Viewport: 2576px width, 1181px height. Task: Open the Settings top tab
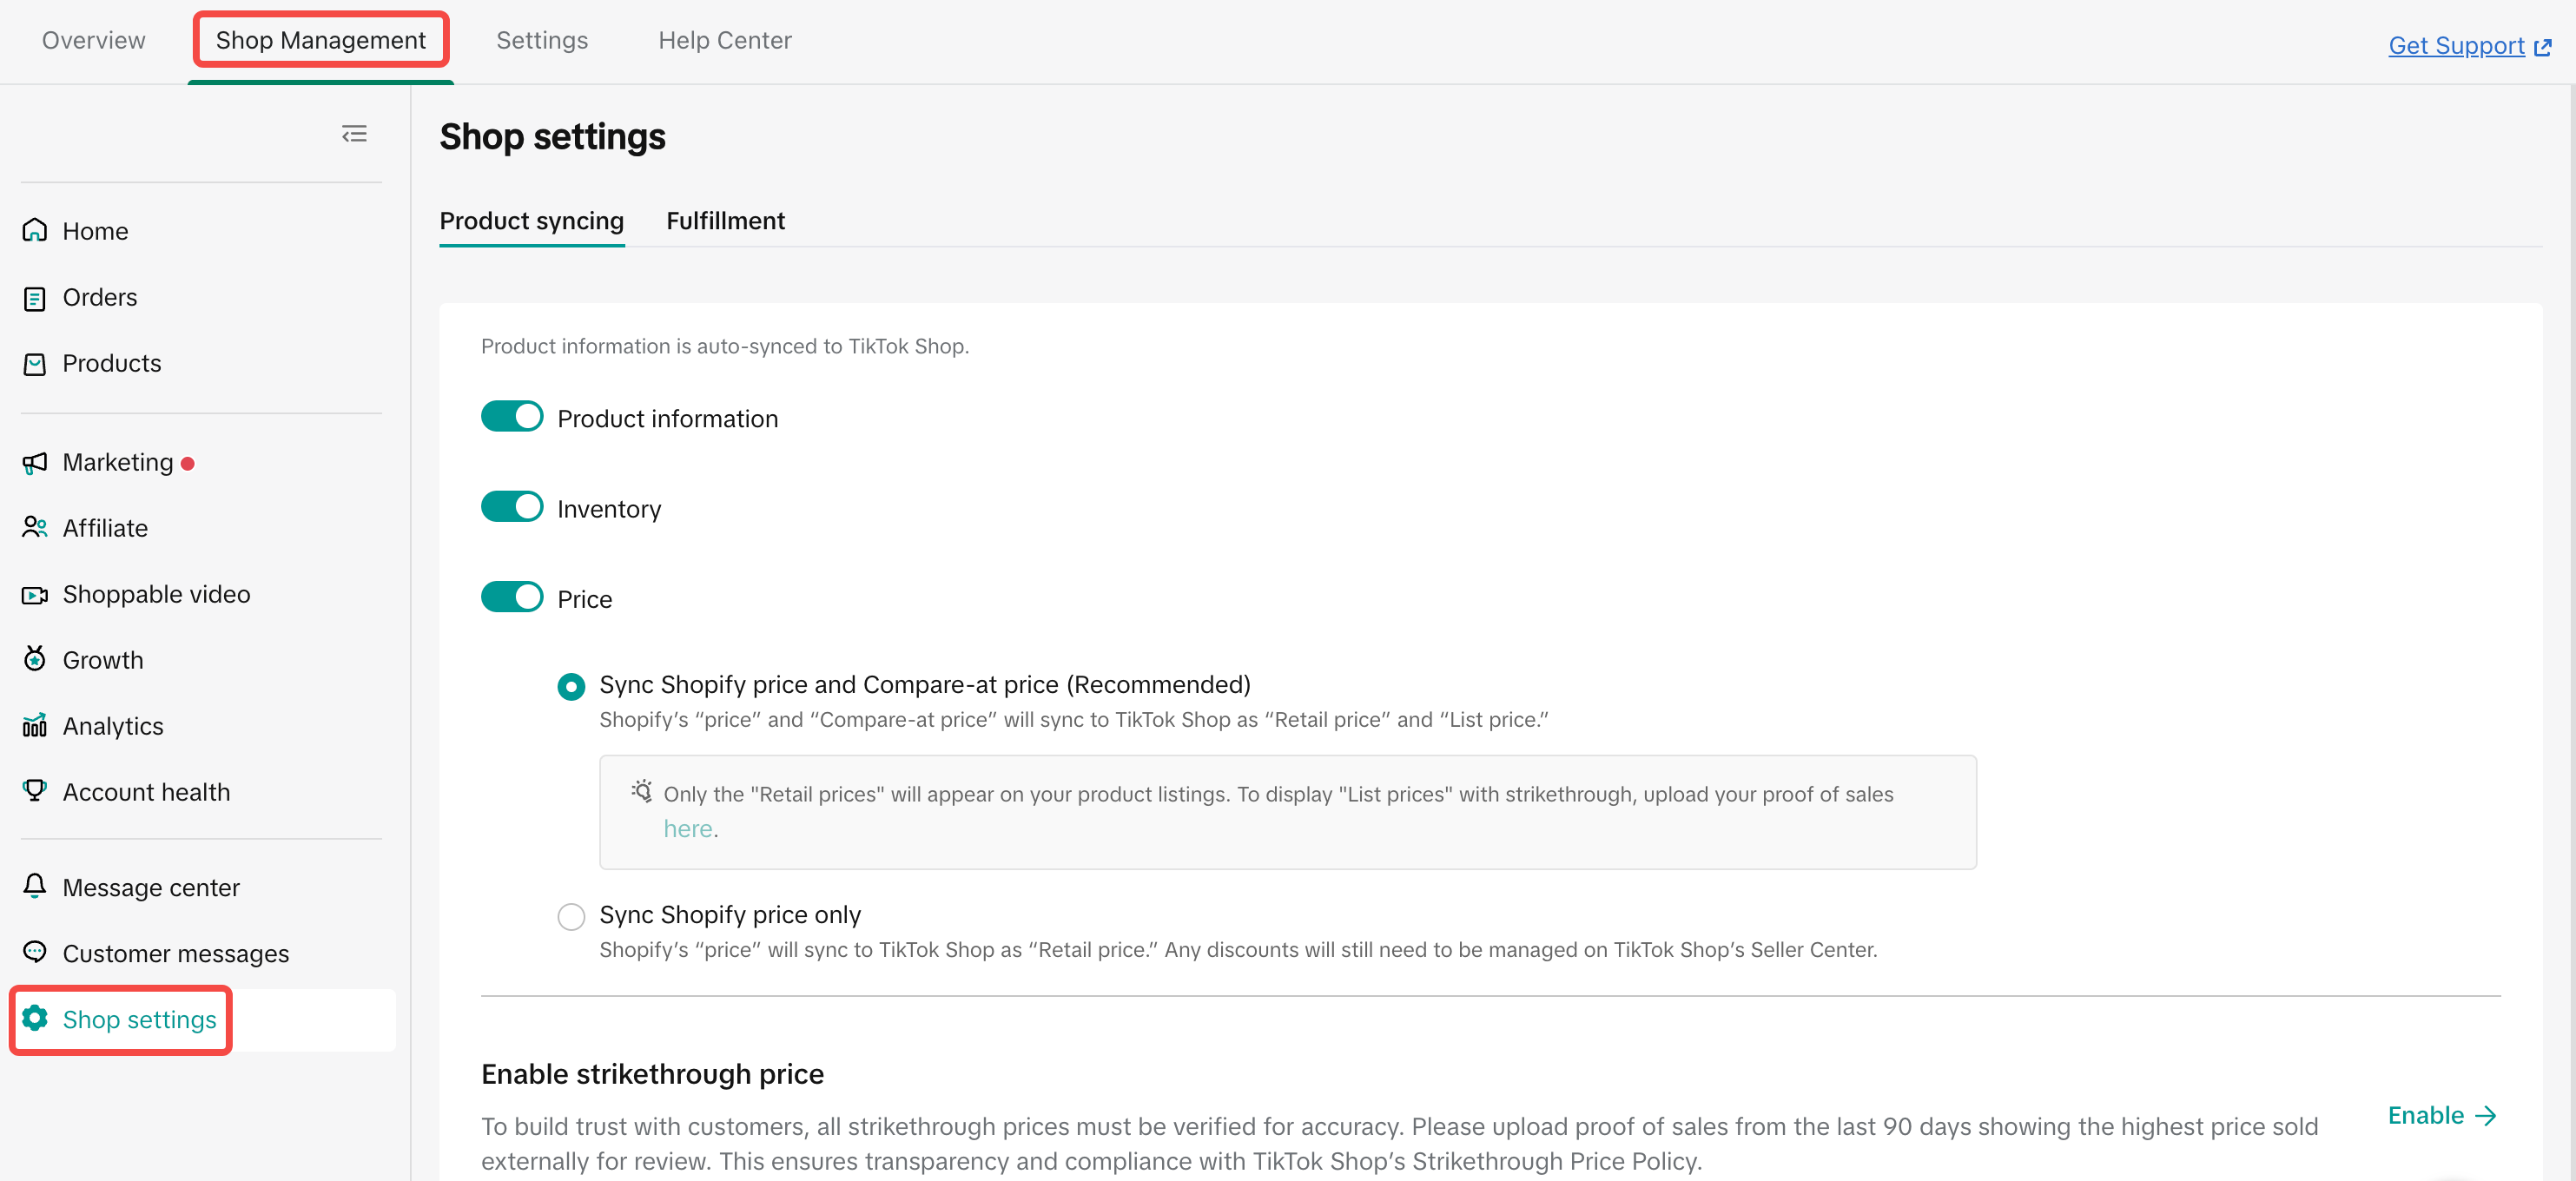tap(542, 40)
